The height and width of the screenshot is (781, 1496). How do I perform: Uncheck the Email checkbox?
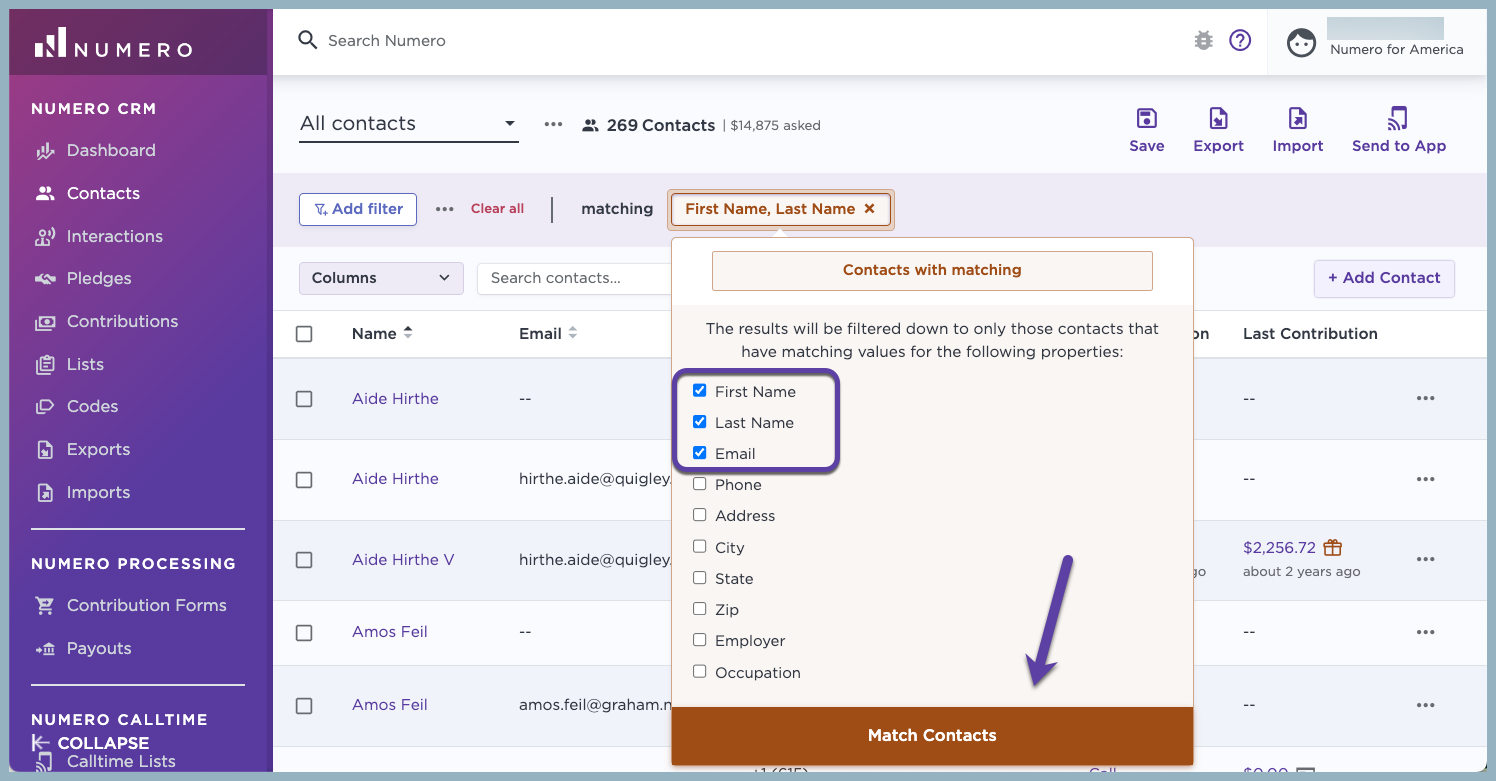point(700,453)
